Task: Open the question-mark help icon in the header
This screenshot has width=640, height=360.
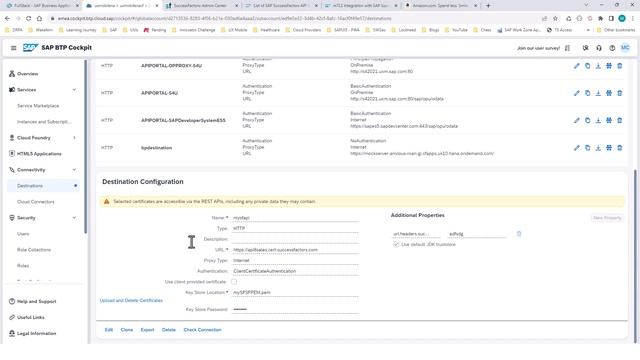Action: pos(612,48)
